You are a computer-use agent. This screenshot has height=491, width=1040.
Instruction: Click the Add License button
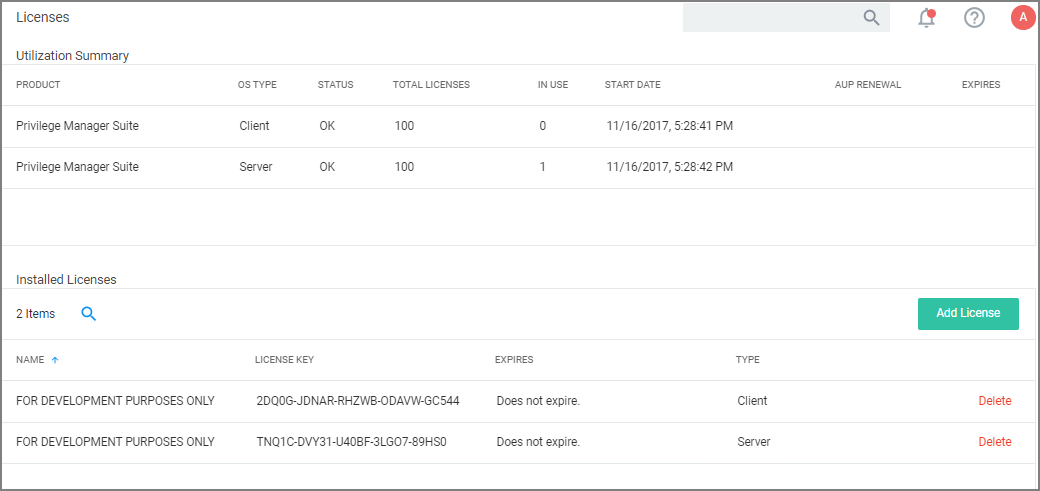click(967, 313)
